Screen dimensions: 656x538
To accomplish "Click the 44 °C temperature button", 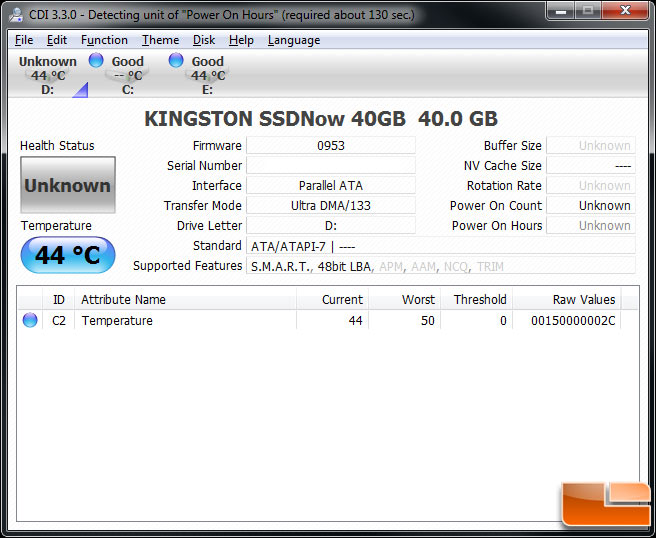I will point(67,255).
